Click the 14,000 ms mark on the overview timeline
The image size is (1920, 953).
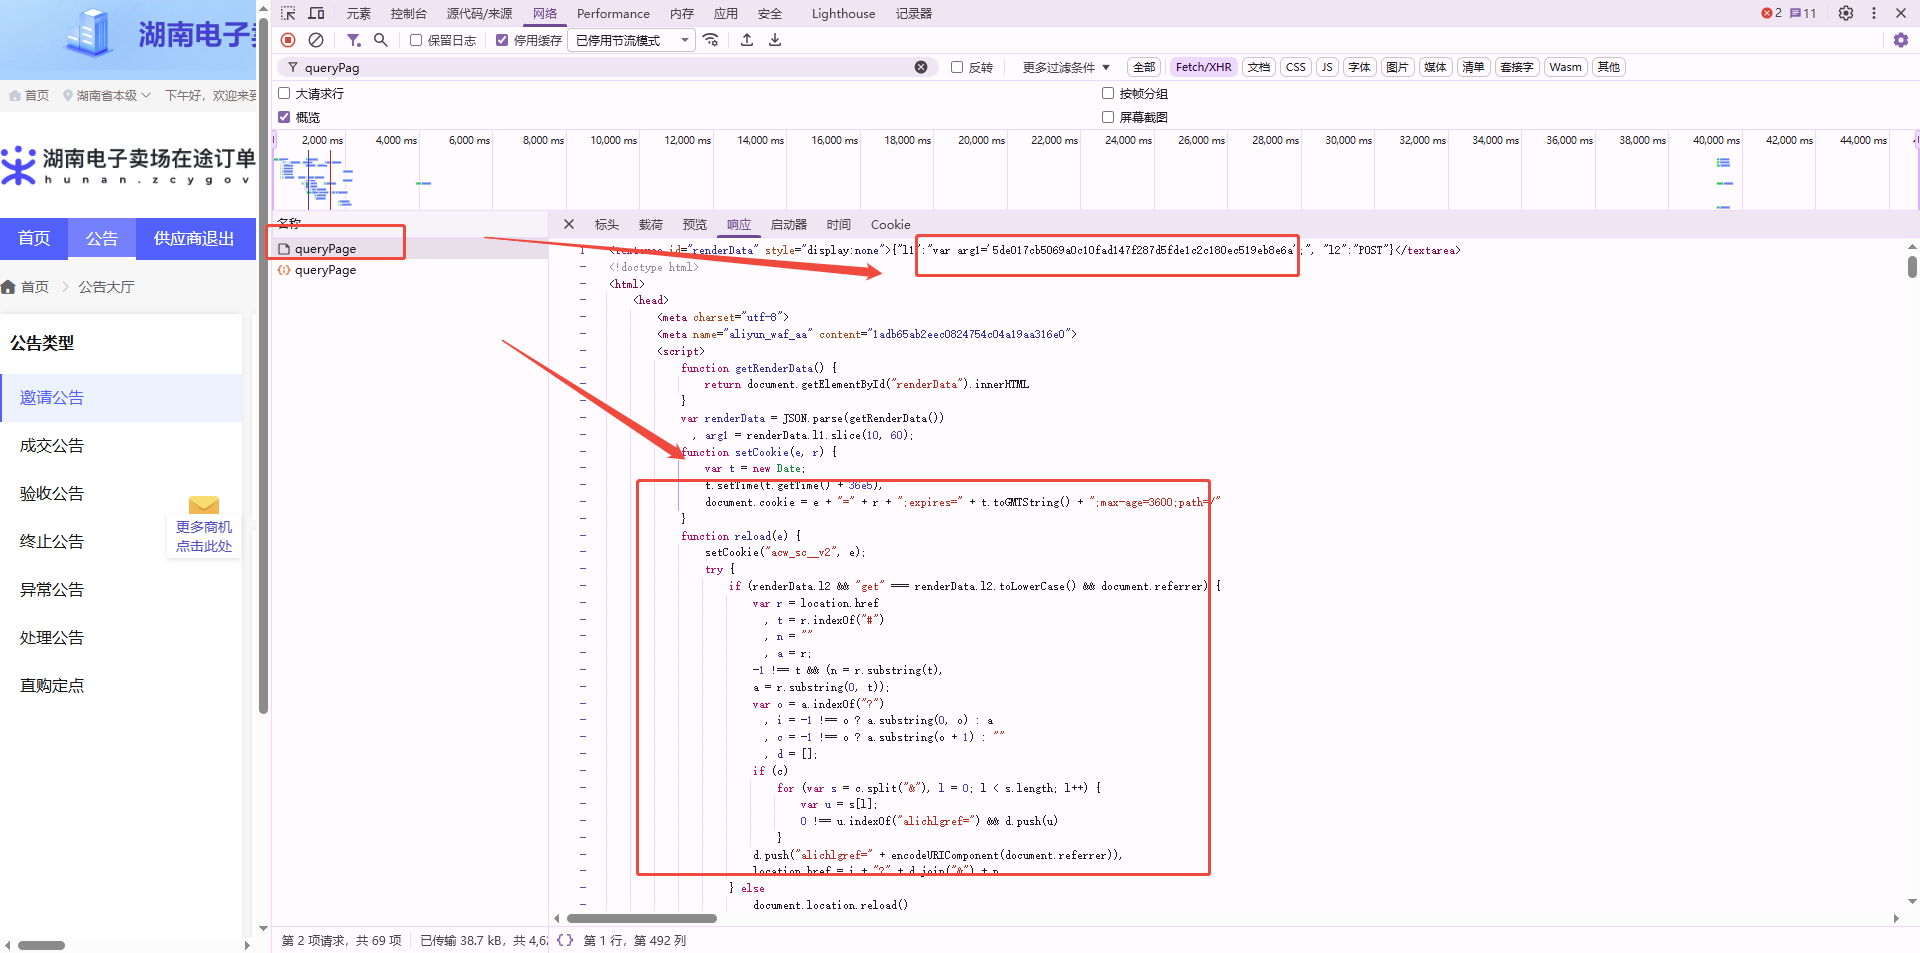760,140
